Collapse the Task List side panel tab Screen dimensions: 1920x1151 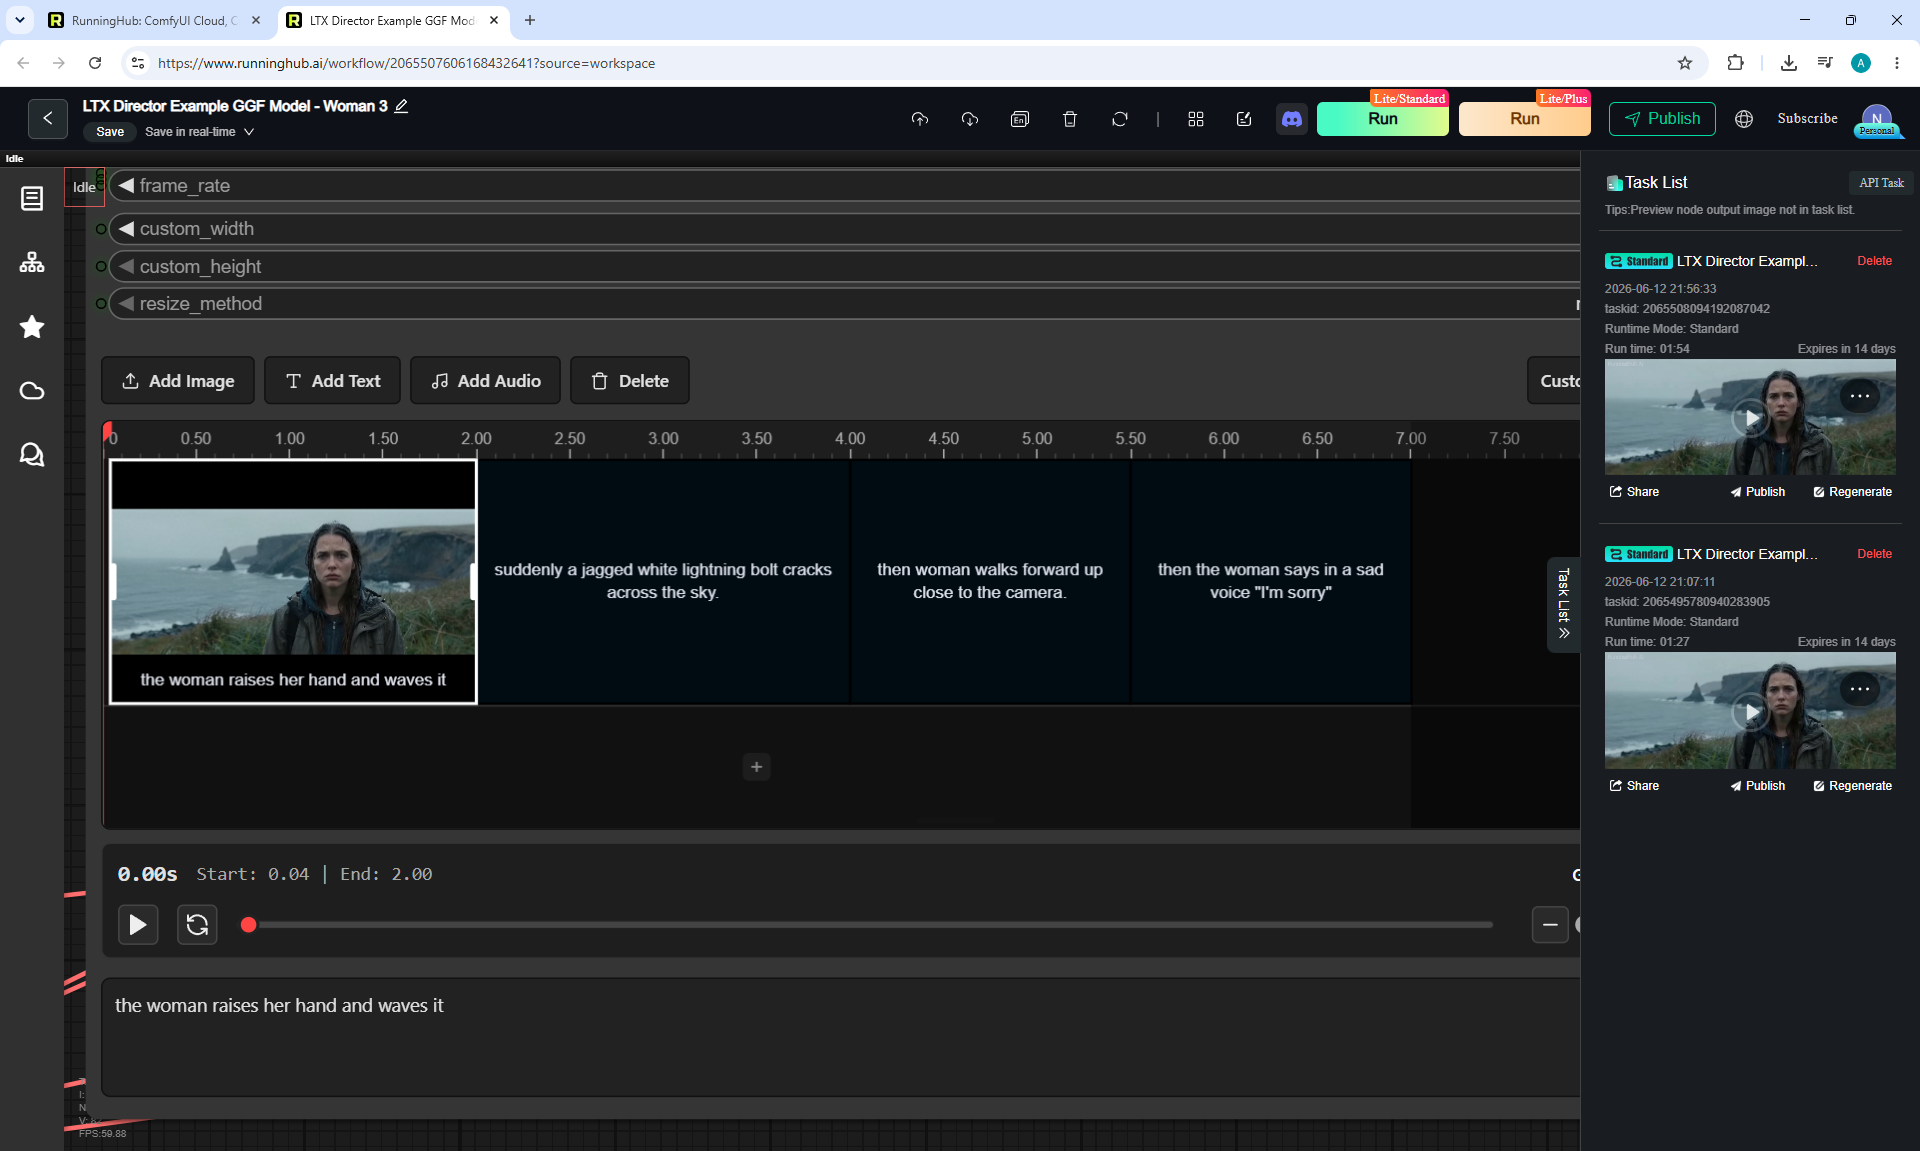1564,604
